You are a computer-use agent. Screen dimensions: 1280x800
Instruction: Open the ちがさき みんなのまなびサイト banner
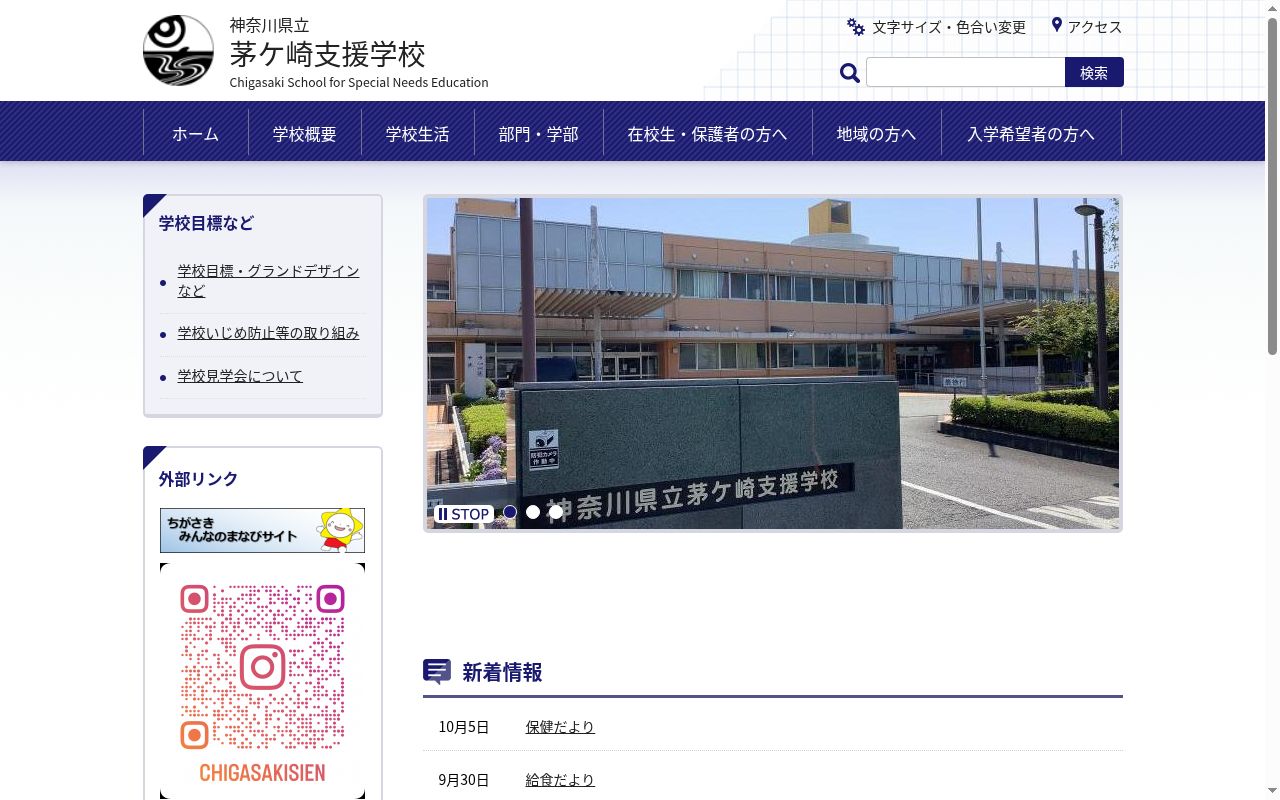[x=262, y=530]
